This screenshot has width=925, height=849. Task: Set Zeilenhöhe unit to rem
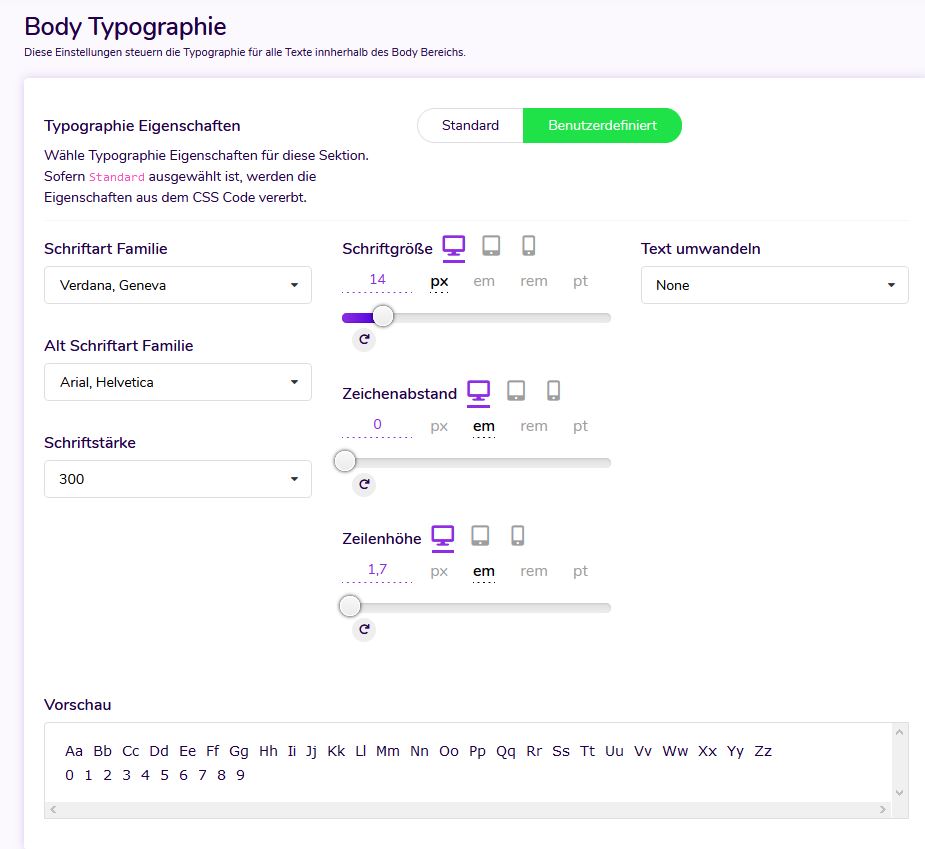tap(534, 571)
